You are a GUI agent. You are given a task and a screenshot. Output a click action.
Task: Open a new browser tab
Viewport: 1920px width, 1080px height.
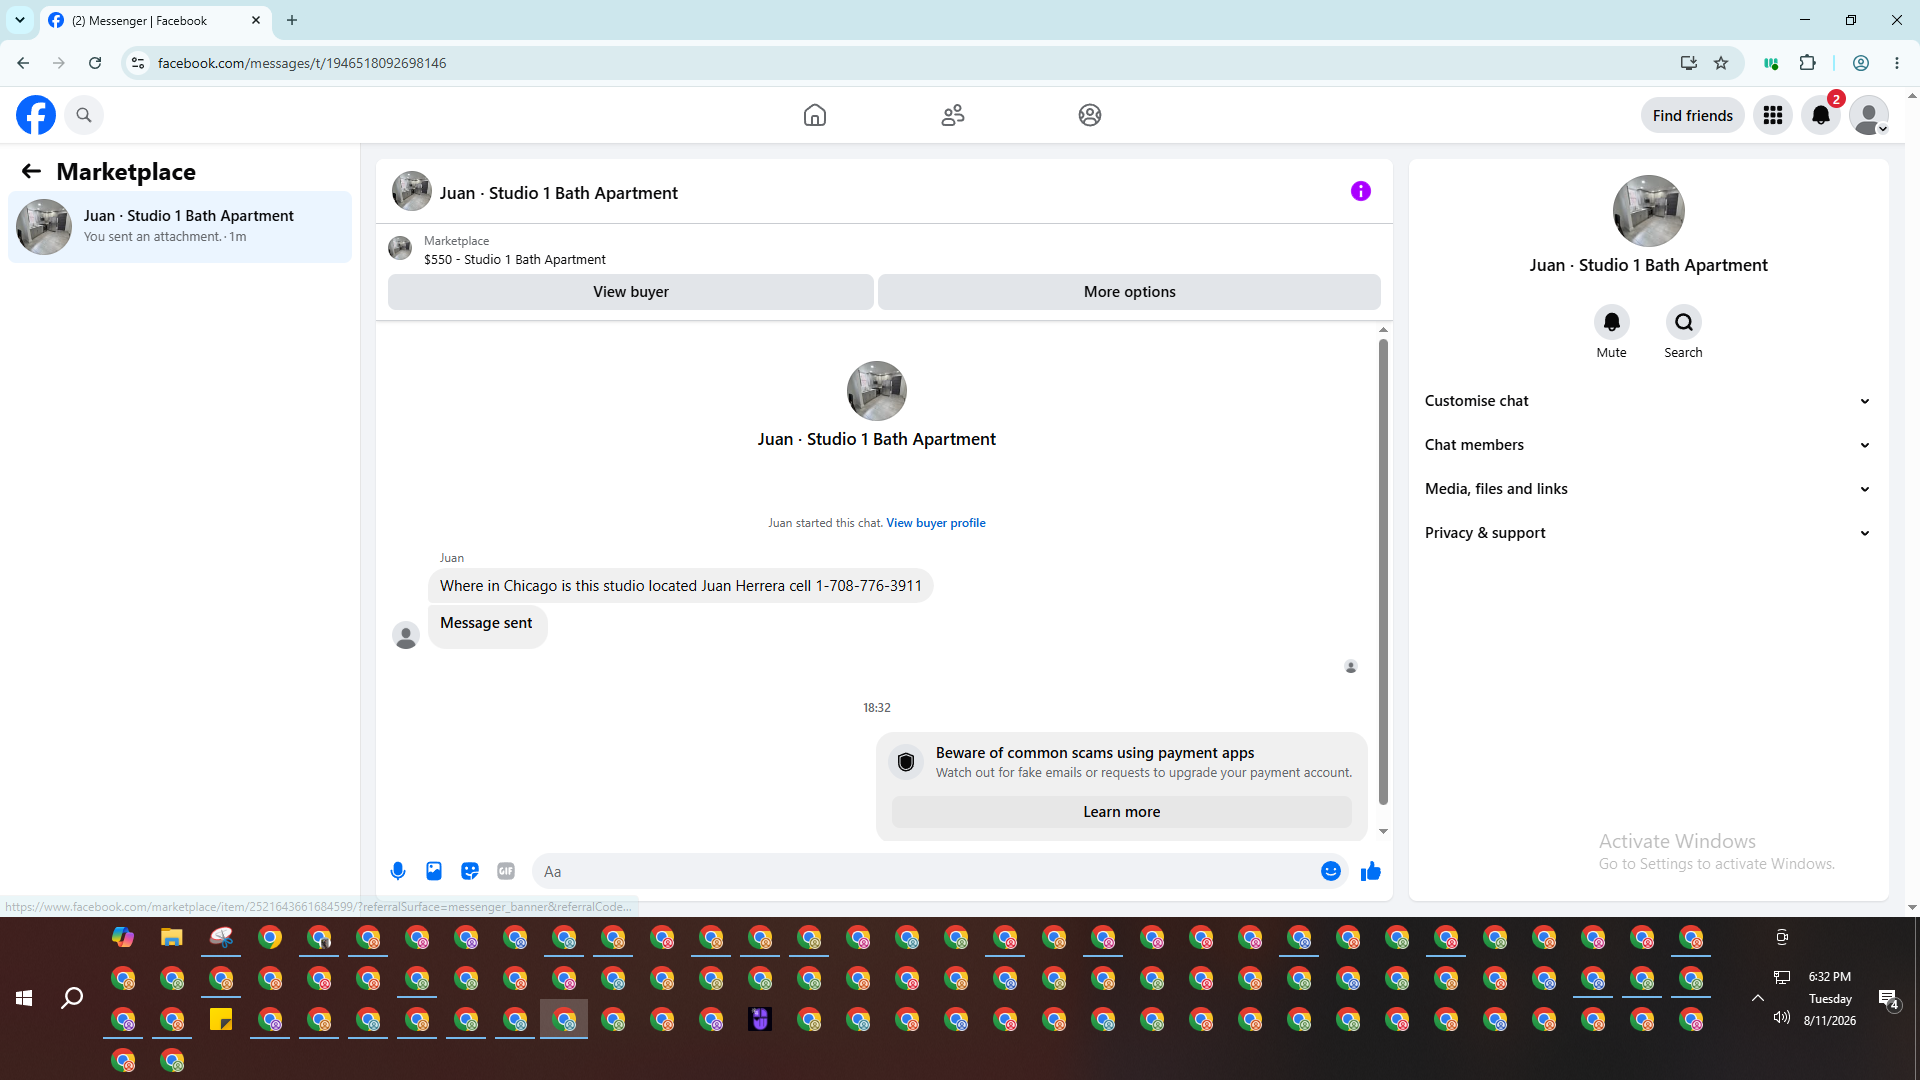(x=292, y=20)
